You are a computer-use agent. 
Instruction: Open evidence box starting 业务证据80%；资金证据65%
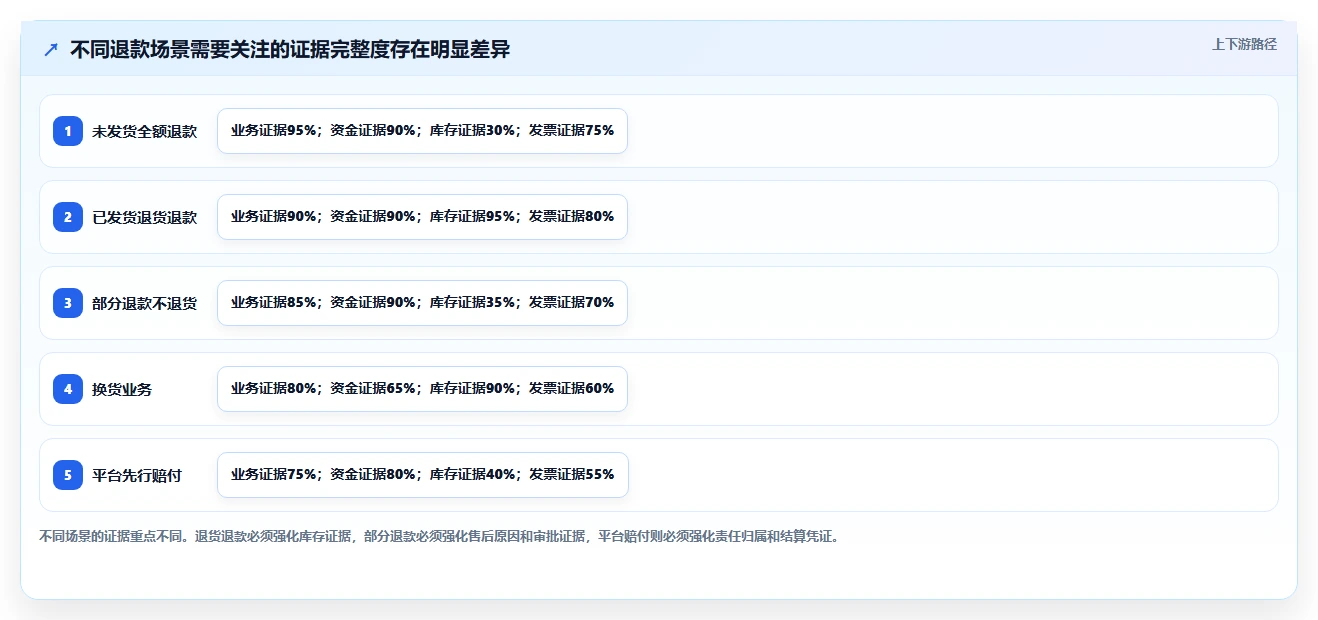pos(422,389)
